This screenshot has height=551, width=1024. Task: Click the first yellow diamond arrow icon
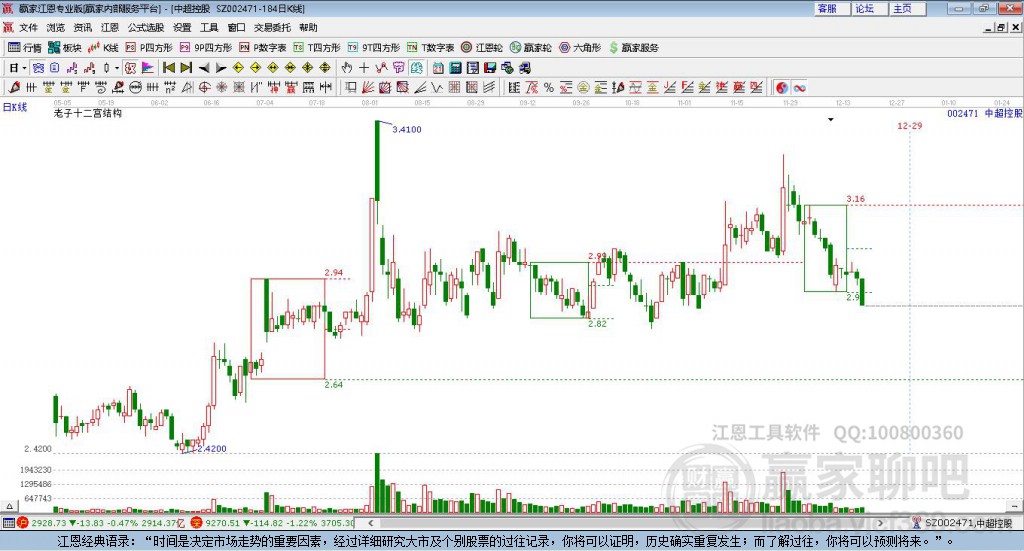click(x=238, y=68)
